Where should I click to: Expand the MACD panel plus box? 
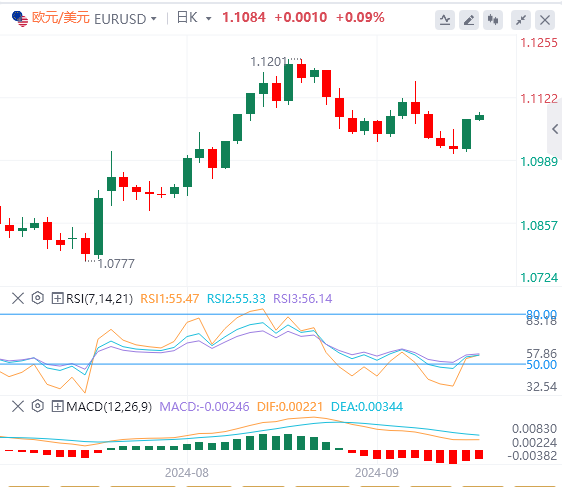click(x=57, y=406)
